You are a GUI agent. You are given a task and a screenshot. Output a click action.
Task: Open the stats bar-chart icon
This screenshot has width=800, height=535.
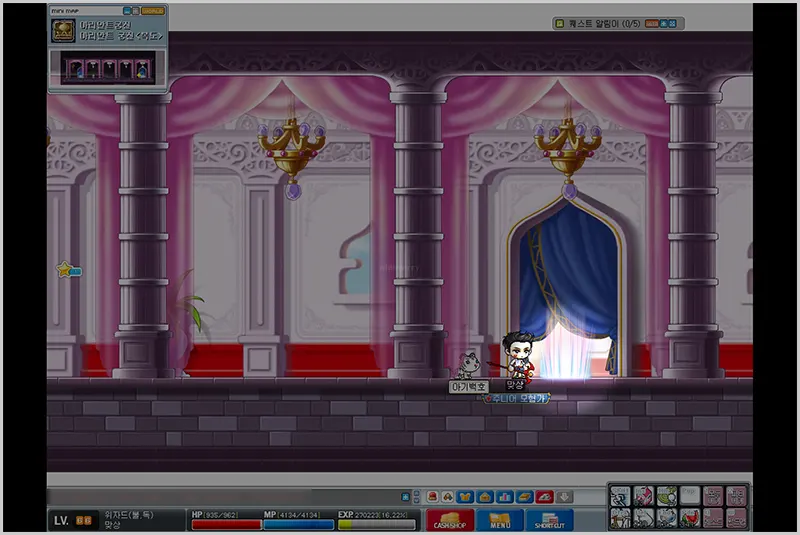pyautogui.click(x=505, y=497)
